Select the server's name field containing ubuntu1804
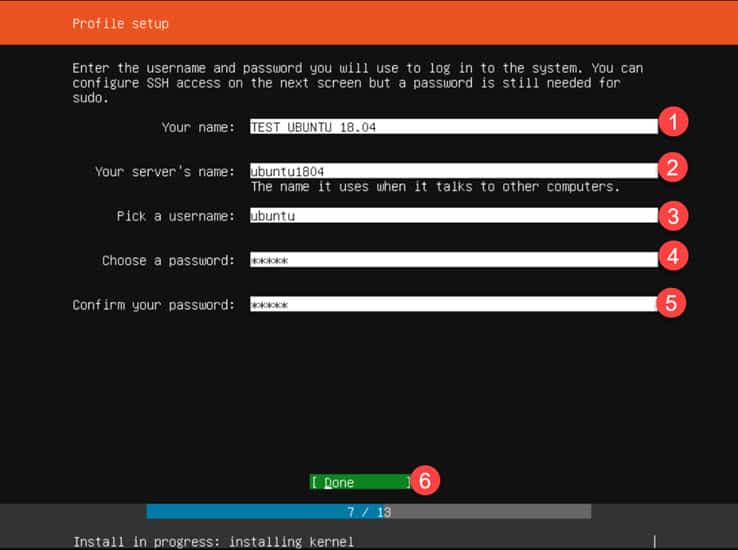Viewport: 738px width, 550px height. coord(454,171)
